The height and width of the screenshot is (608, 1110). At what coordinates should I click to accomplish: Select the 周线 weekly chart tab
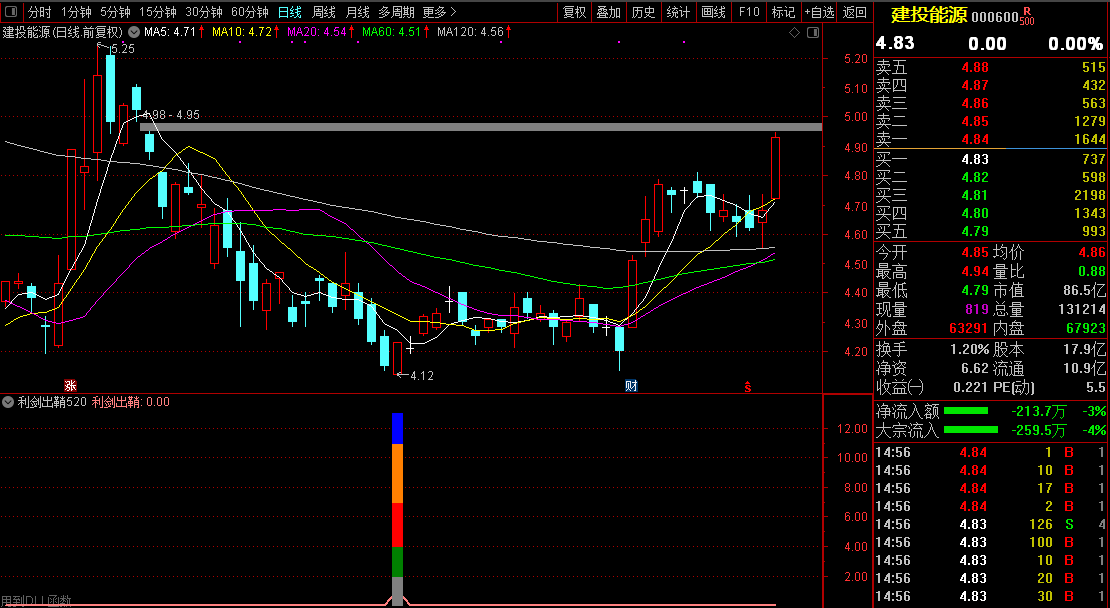click(x=323, y=12)
